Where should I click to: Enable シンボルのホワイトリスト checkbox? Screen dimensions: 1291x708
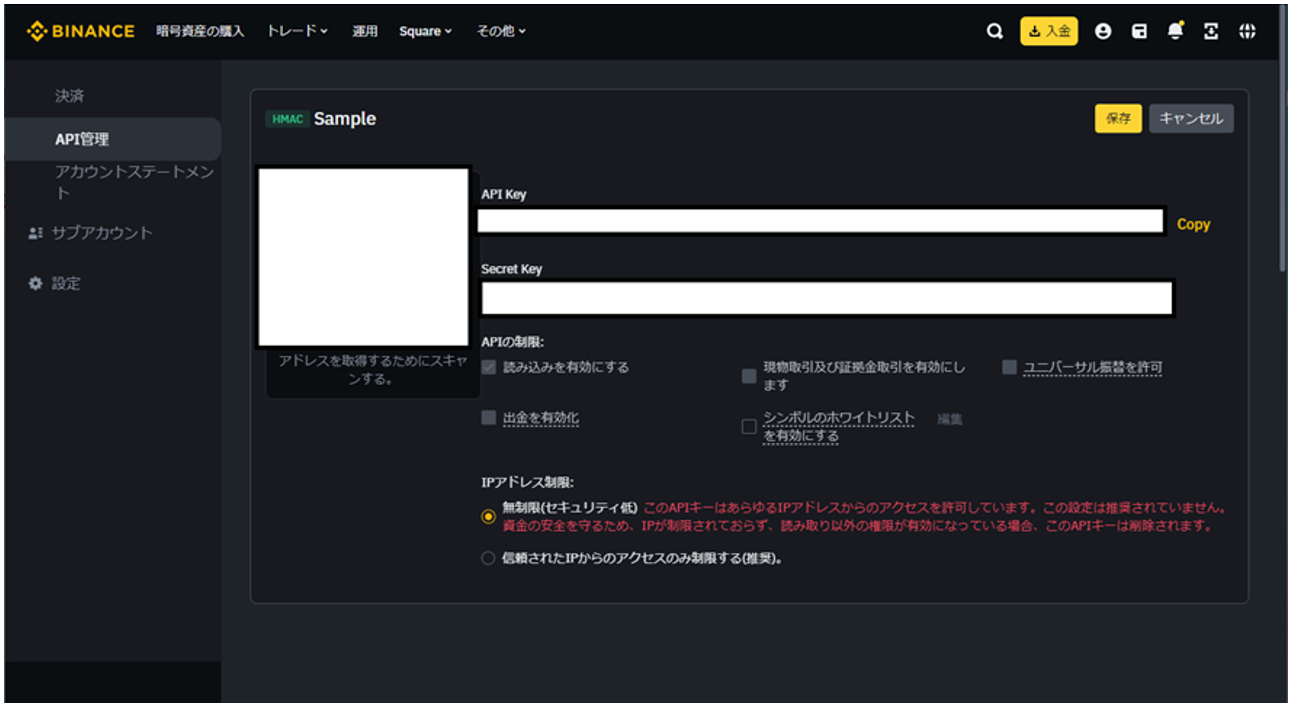click(749, 427)
